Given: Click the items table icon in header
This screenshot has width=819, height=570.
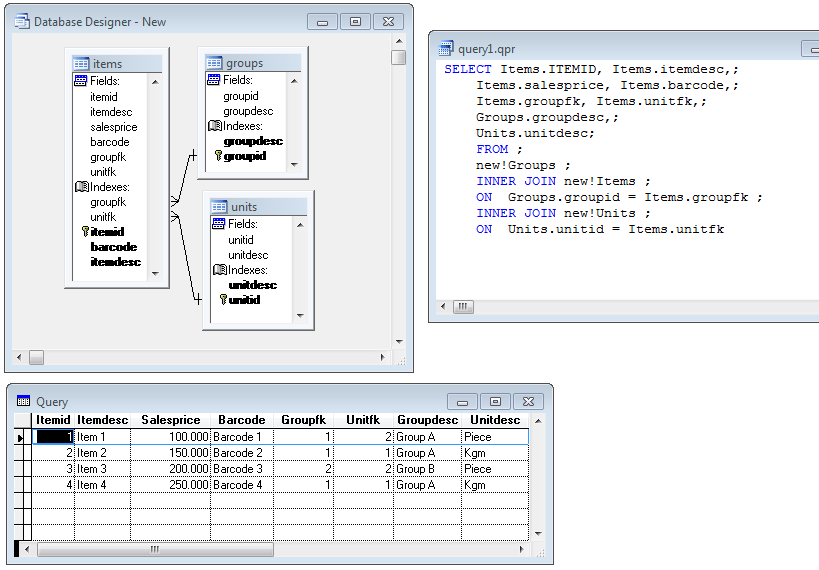Looking at the screenshot, I should click(81, 64).
